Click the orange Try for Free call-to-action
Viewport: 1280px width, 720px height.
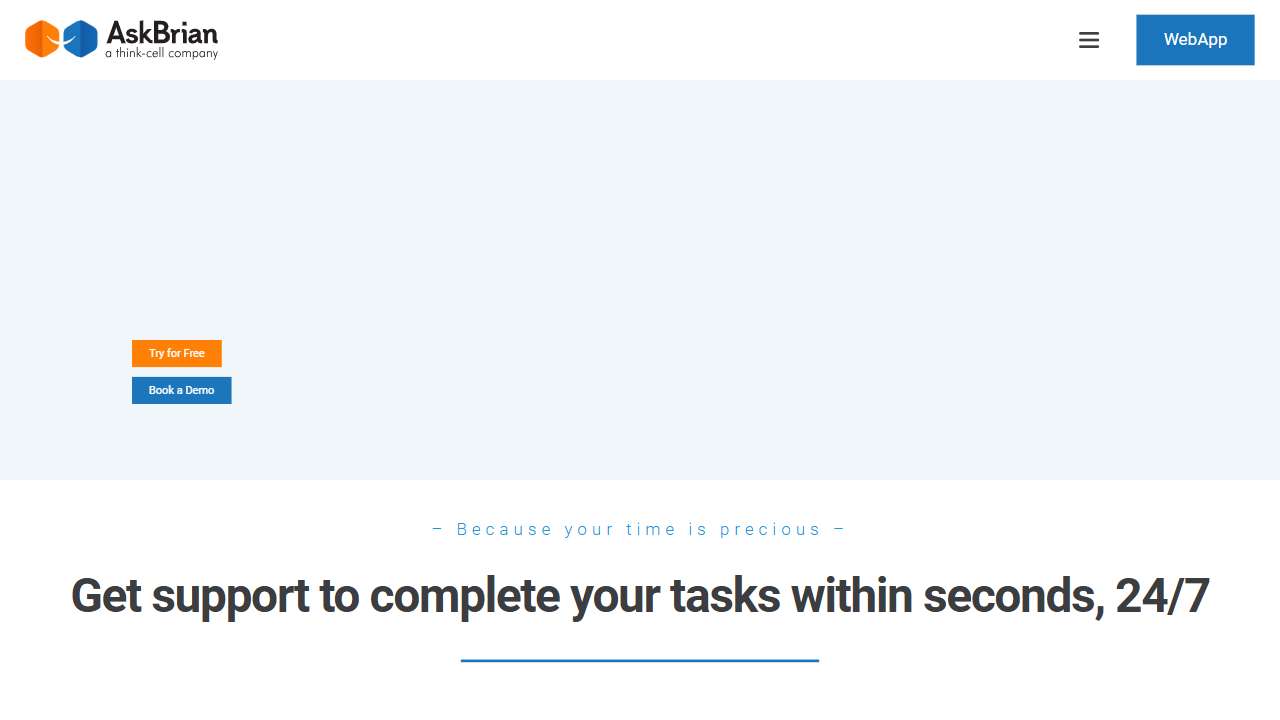(x=176, y=353)
